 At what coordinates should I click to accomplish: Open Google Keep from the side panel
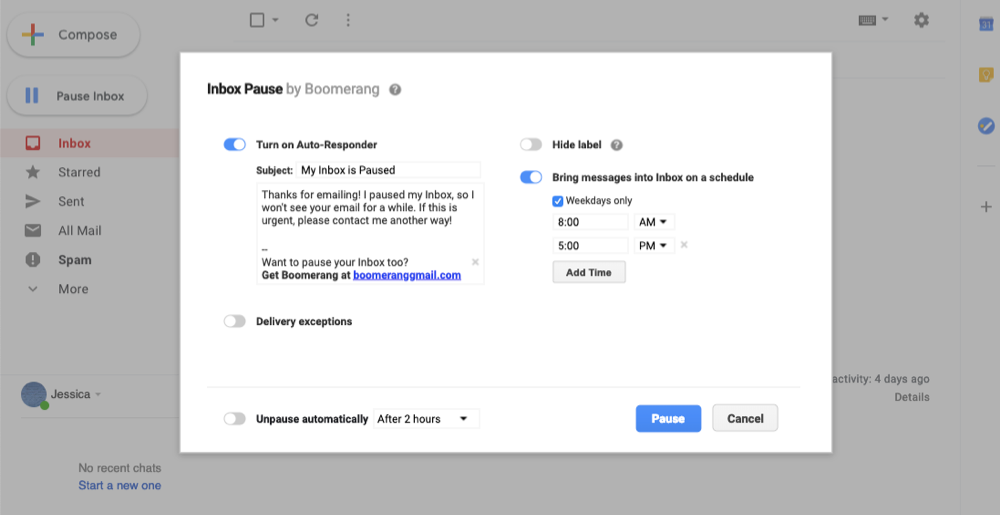(985, 75)
